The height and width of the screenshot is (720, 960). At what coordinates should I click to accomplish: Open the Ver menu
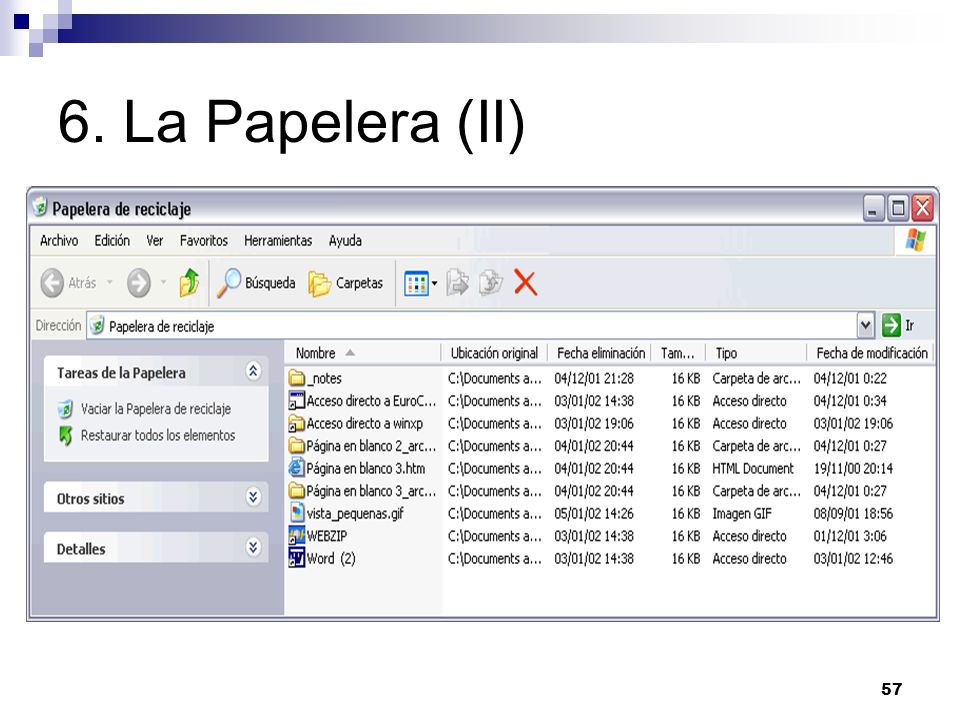(154, 241)
